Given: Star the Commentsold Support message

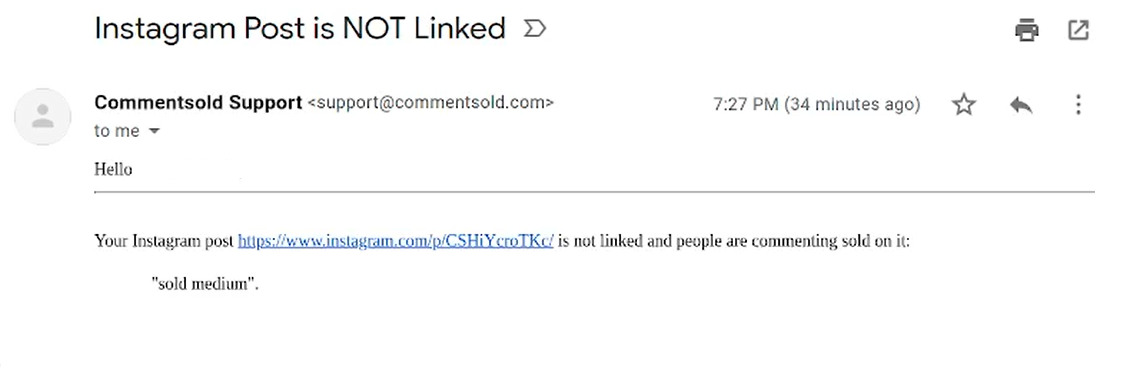Looking at the screenshot, I should 964,105.
